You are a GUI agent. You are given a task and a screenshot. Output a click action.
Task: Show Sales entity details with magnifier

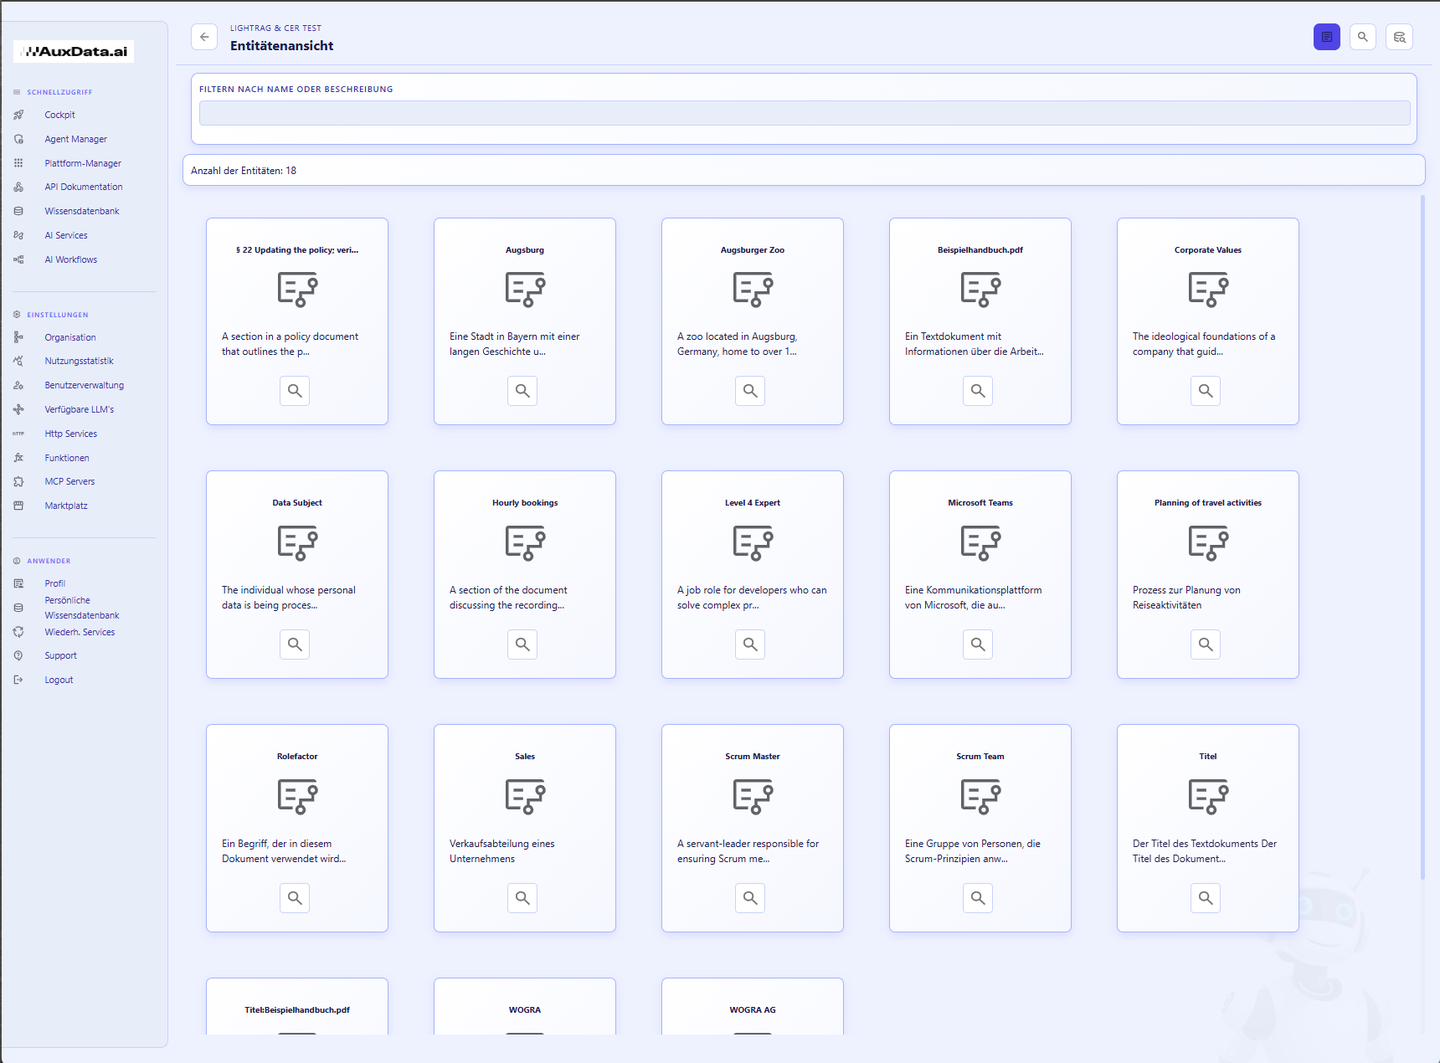coord(523,898)
